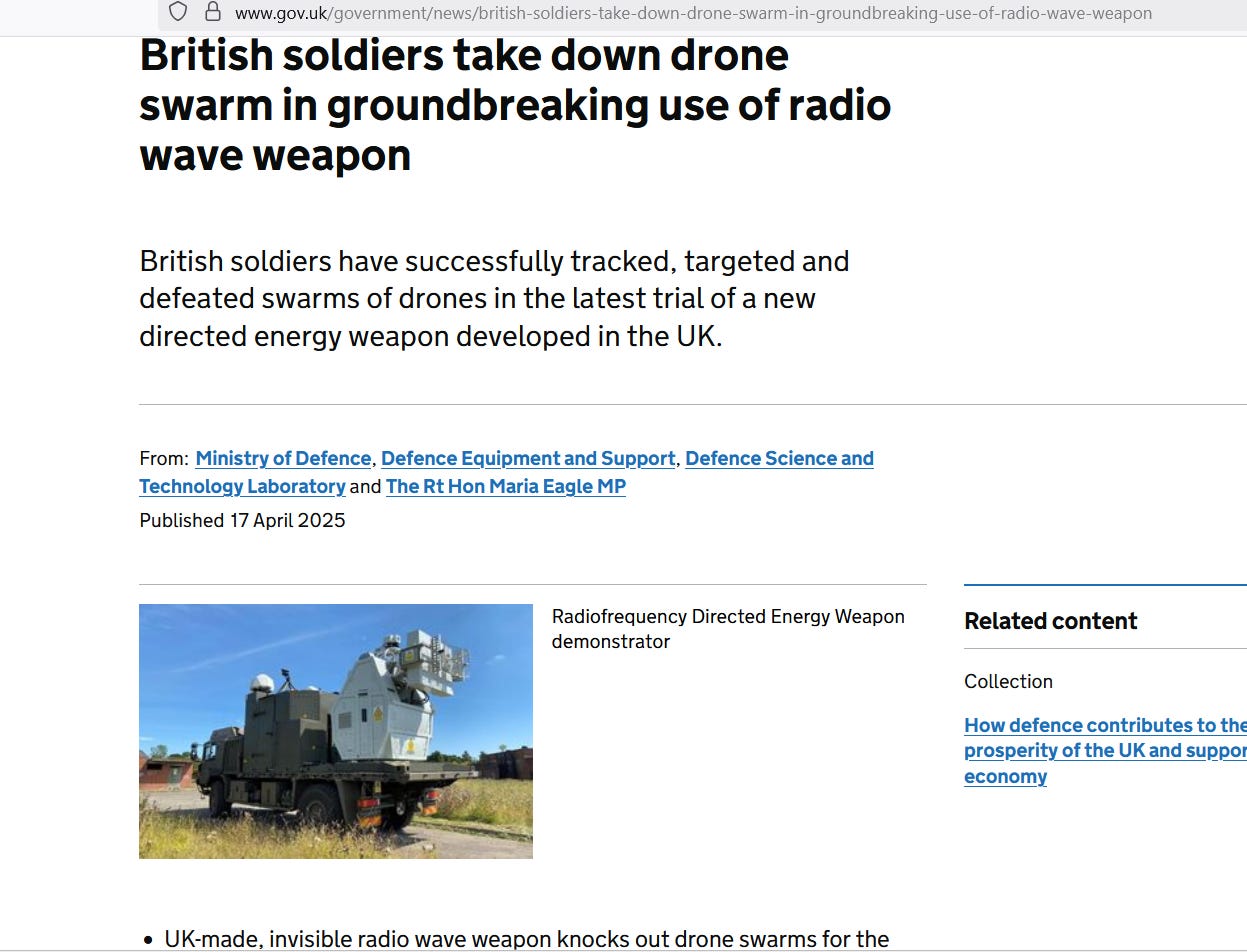Screen dimensions: 1247x952
Task: Select the gov.uk address bar URL
Action: point(693,13)
